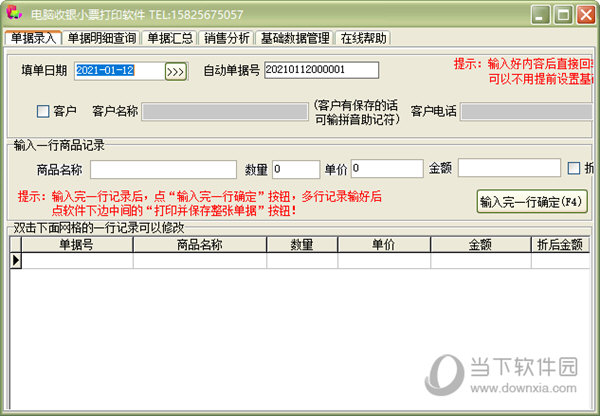
Task: Enable the 客户 checkbox
Action: [43, 111]
